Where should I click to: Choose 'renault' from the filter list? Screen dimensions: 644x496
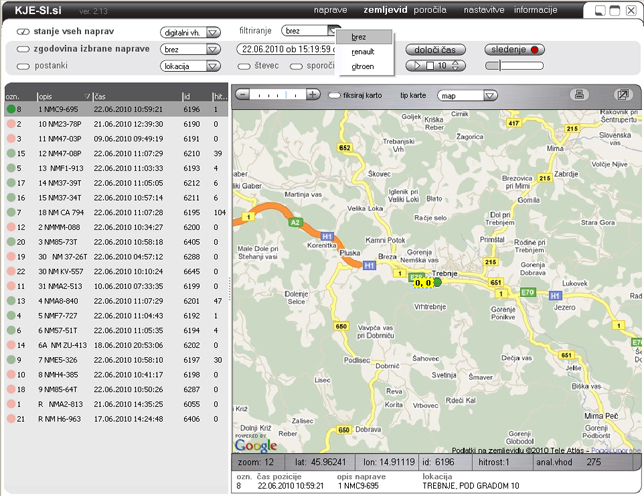click(363, 51)
